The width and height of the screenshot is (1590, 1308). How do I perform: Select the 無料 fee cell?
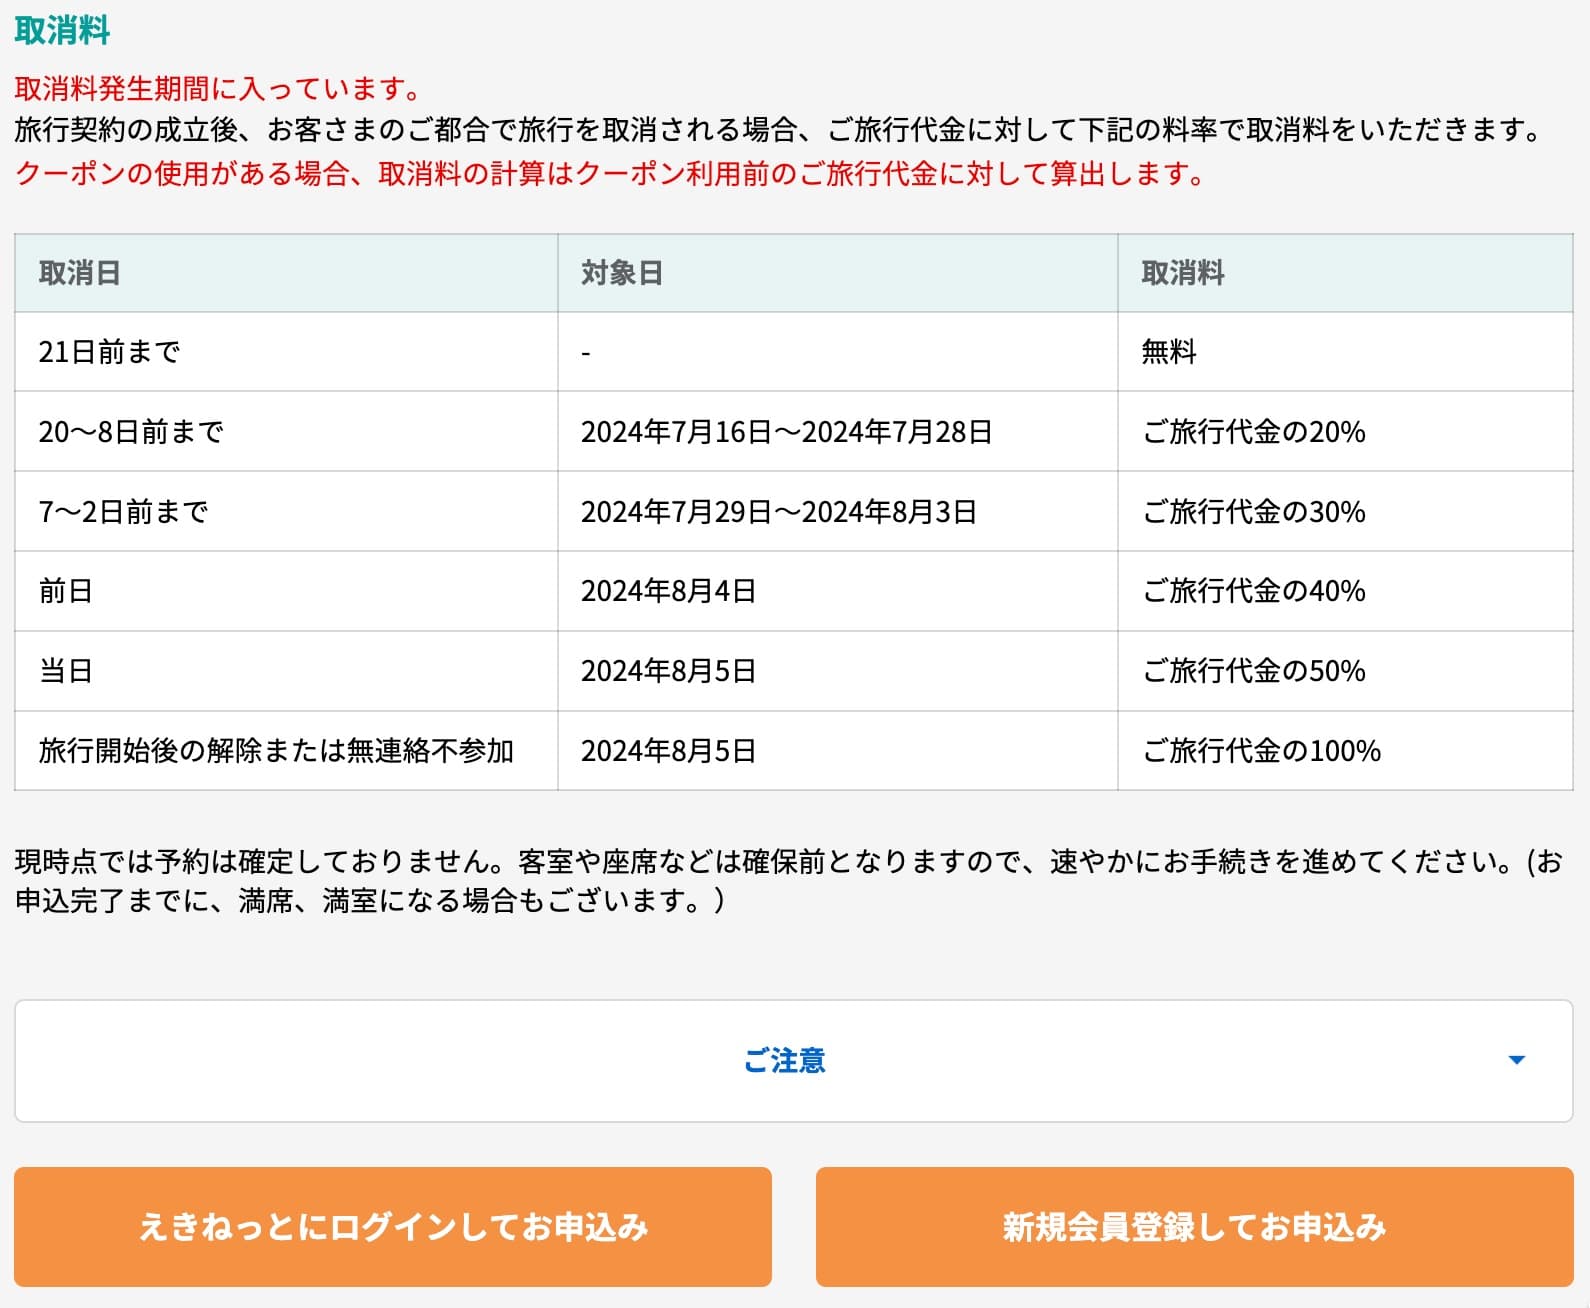tap(1345, 352)
